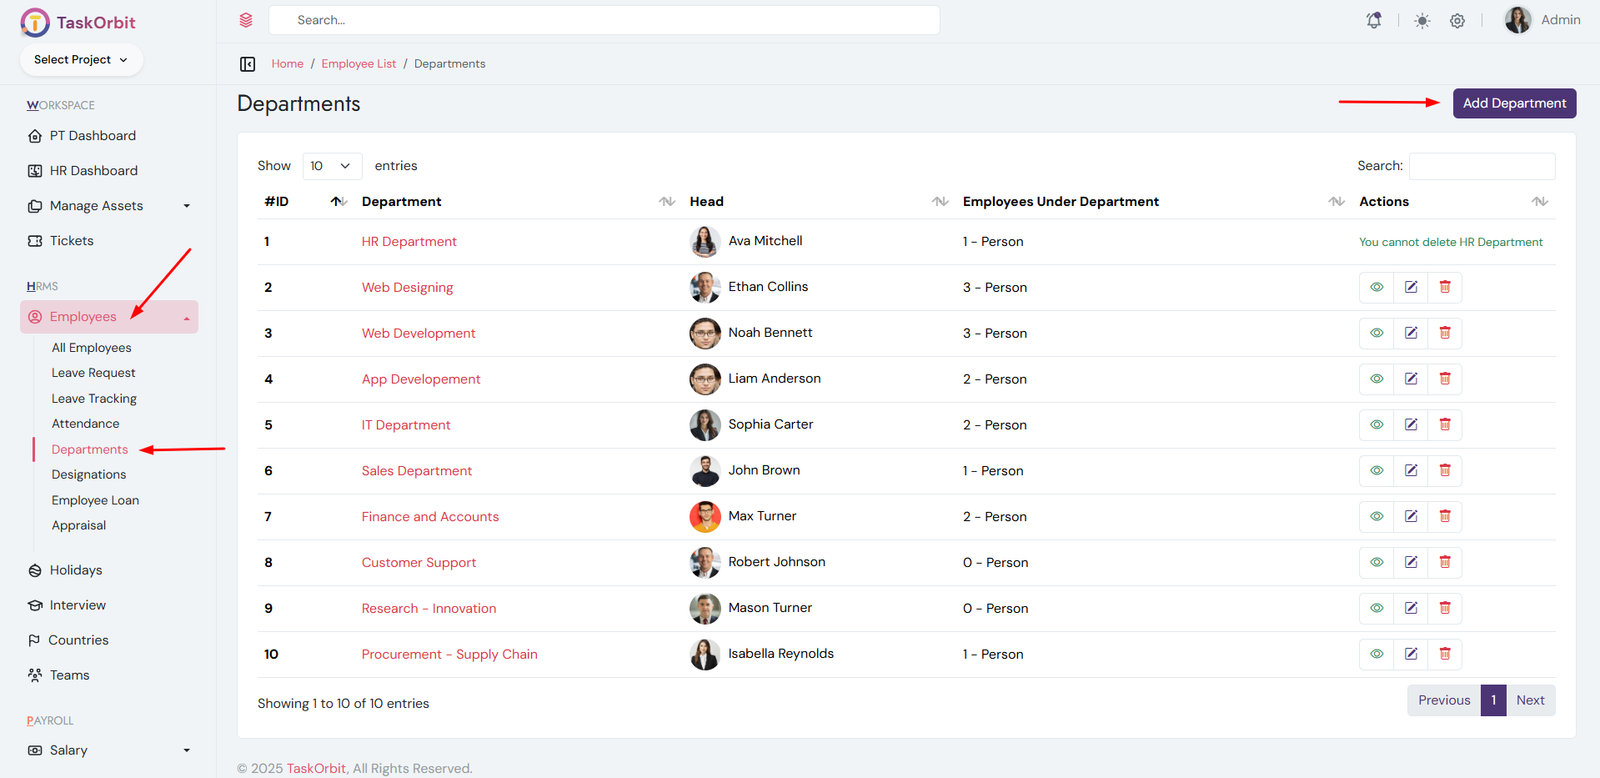The height and width of the screenshot is (778, 1600).
Task: Edit the IT Department row
Action: [x=1411, y=425]
